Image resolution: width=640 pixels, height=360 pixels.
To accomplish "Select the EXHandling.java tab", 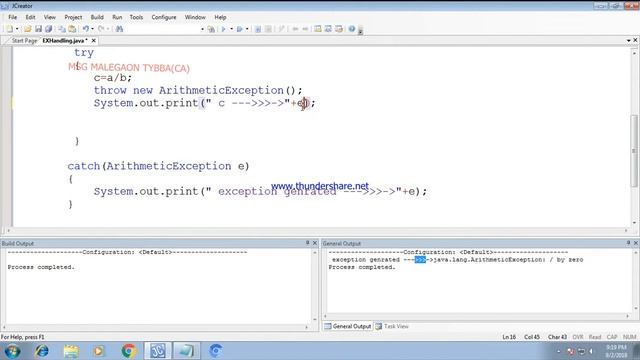I will click(x=64, y=41).
